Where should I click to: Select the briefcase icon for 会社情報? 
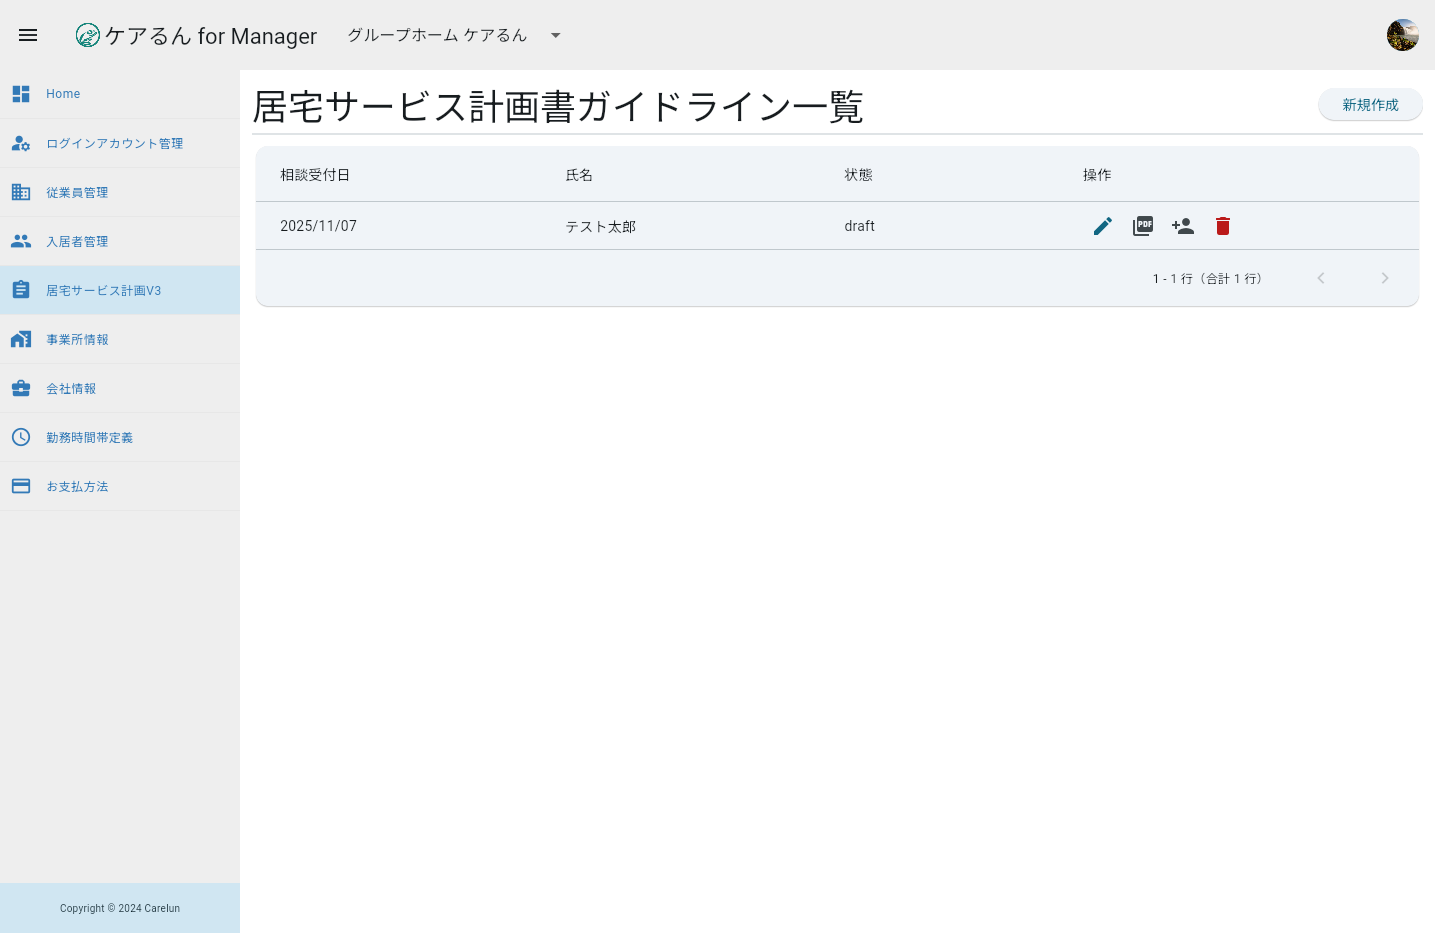pyautogui.click(x=21, y=388)
